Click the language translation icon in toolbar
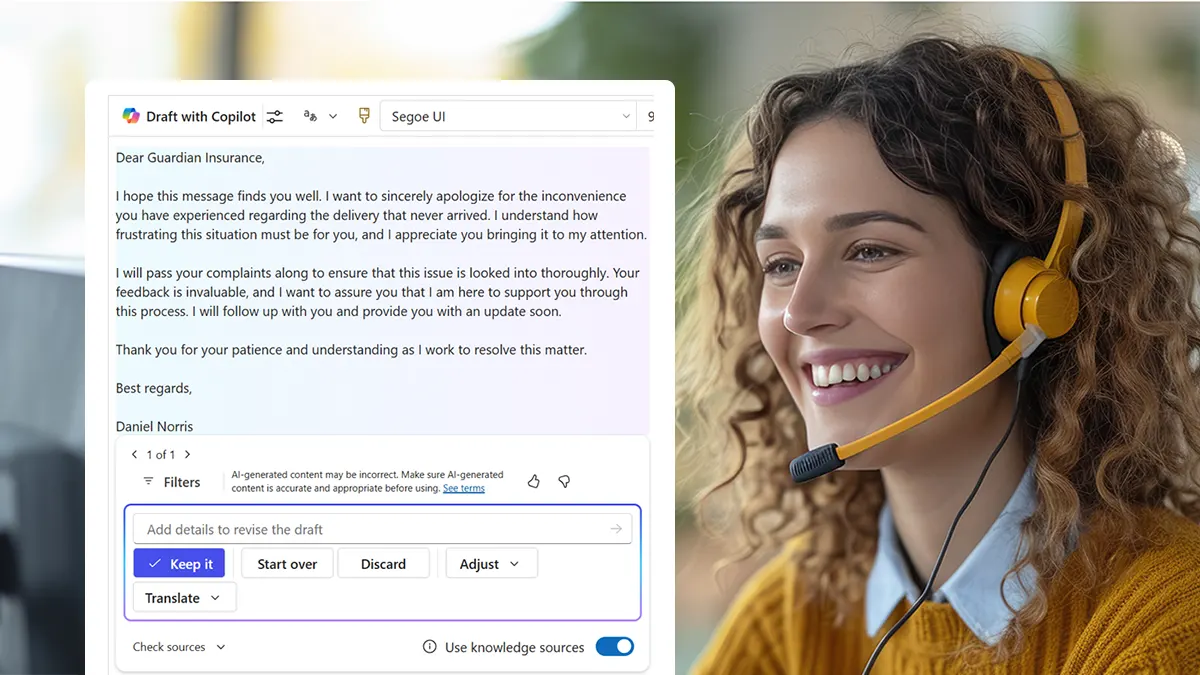 (x=310, y=116)
